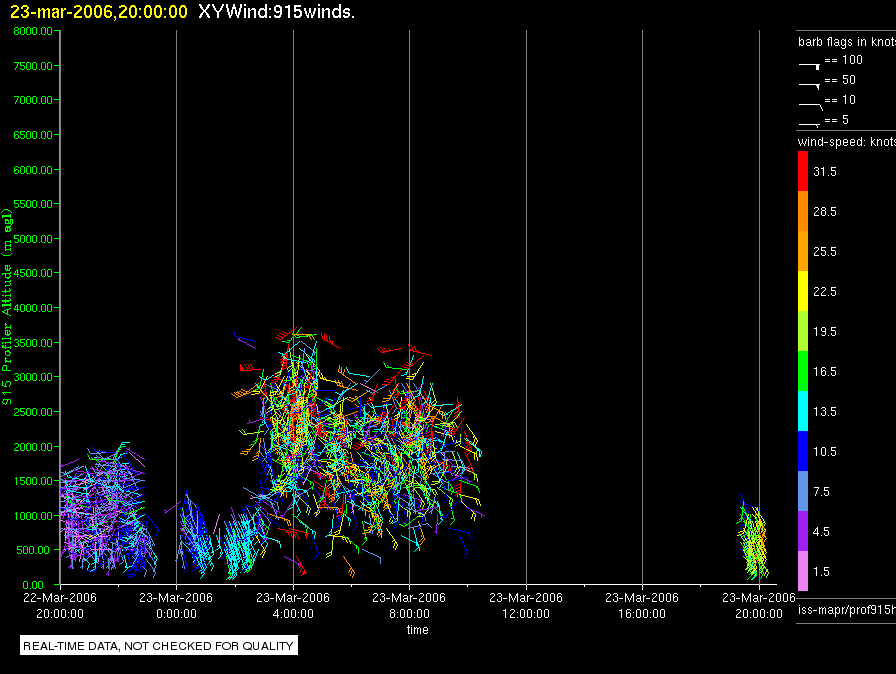Click the XYWind:915winds plot title
Screen dimensions: 896x674
[276, 11]
